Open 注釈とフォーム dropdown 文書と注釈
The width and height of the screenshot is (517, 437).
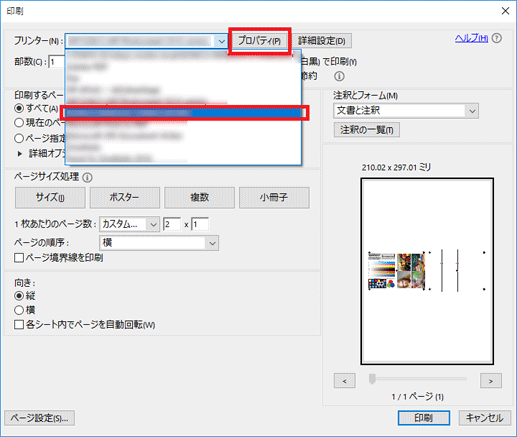[406, 111]
